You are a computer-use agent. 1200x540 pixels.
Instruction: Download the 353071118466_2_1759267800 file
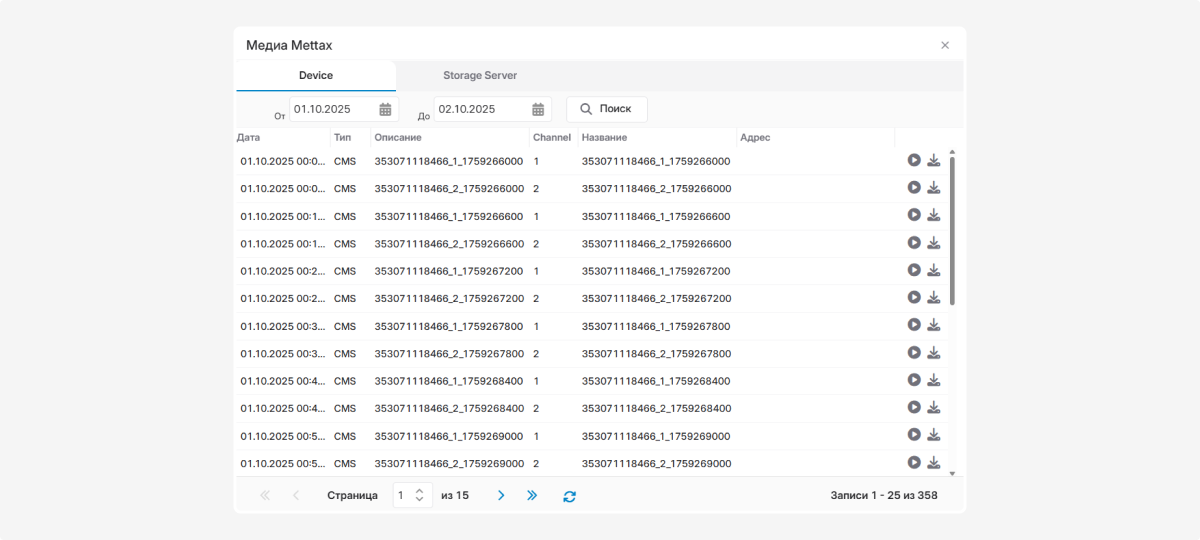pos(933,353)
